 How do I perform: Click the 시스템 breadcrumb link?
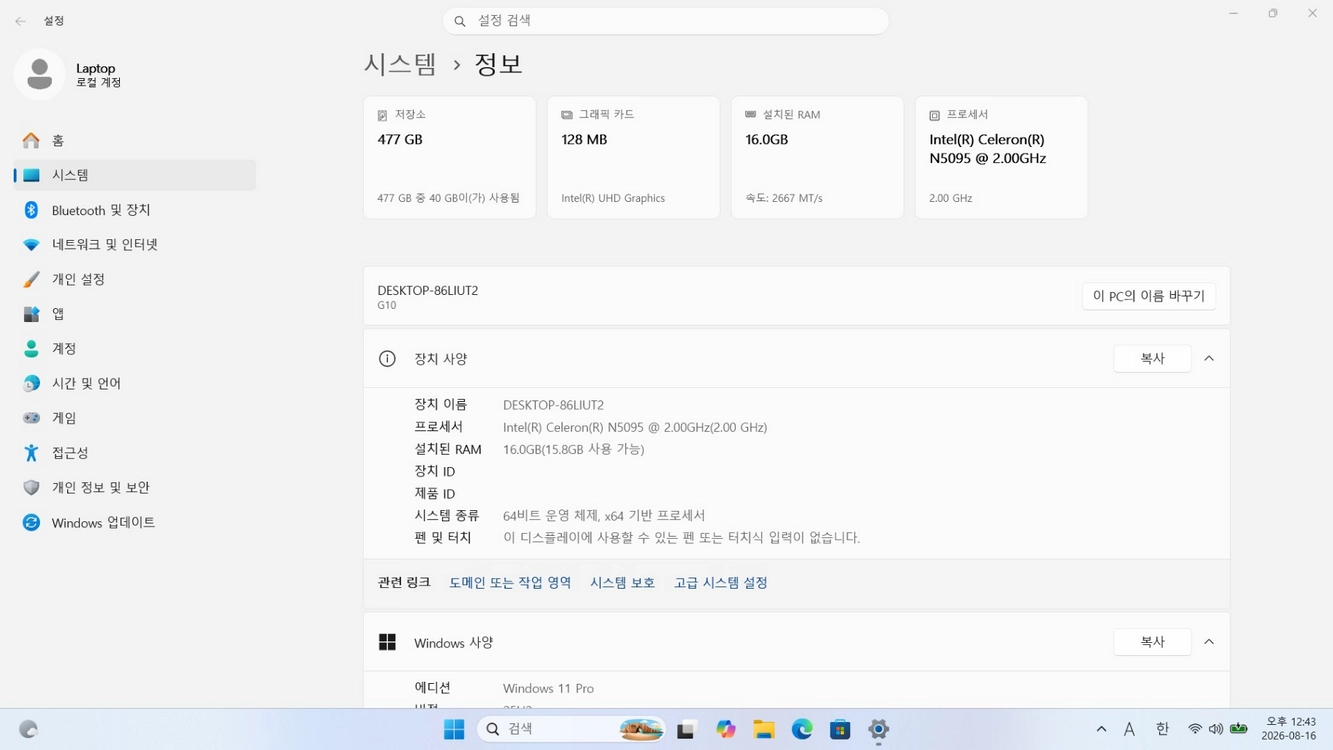tap(400, 64)
